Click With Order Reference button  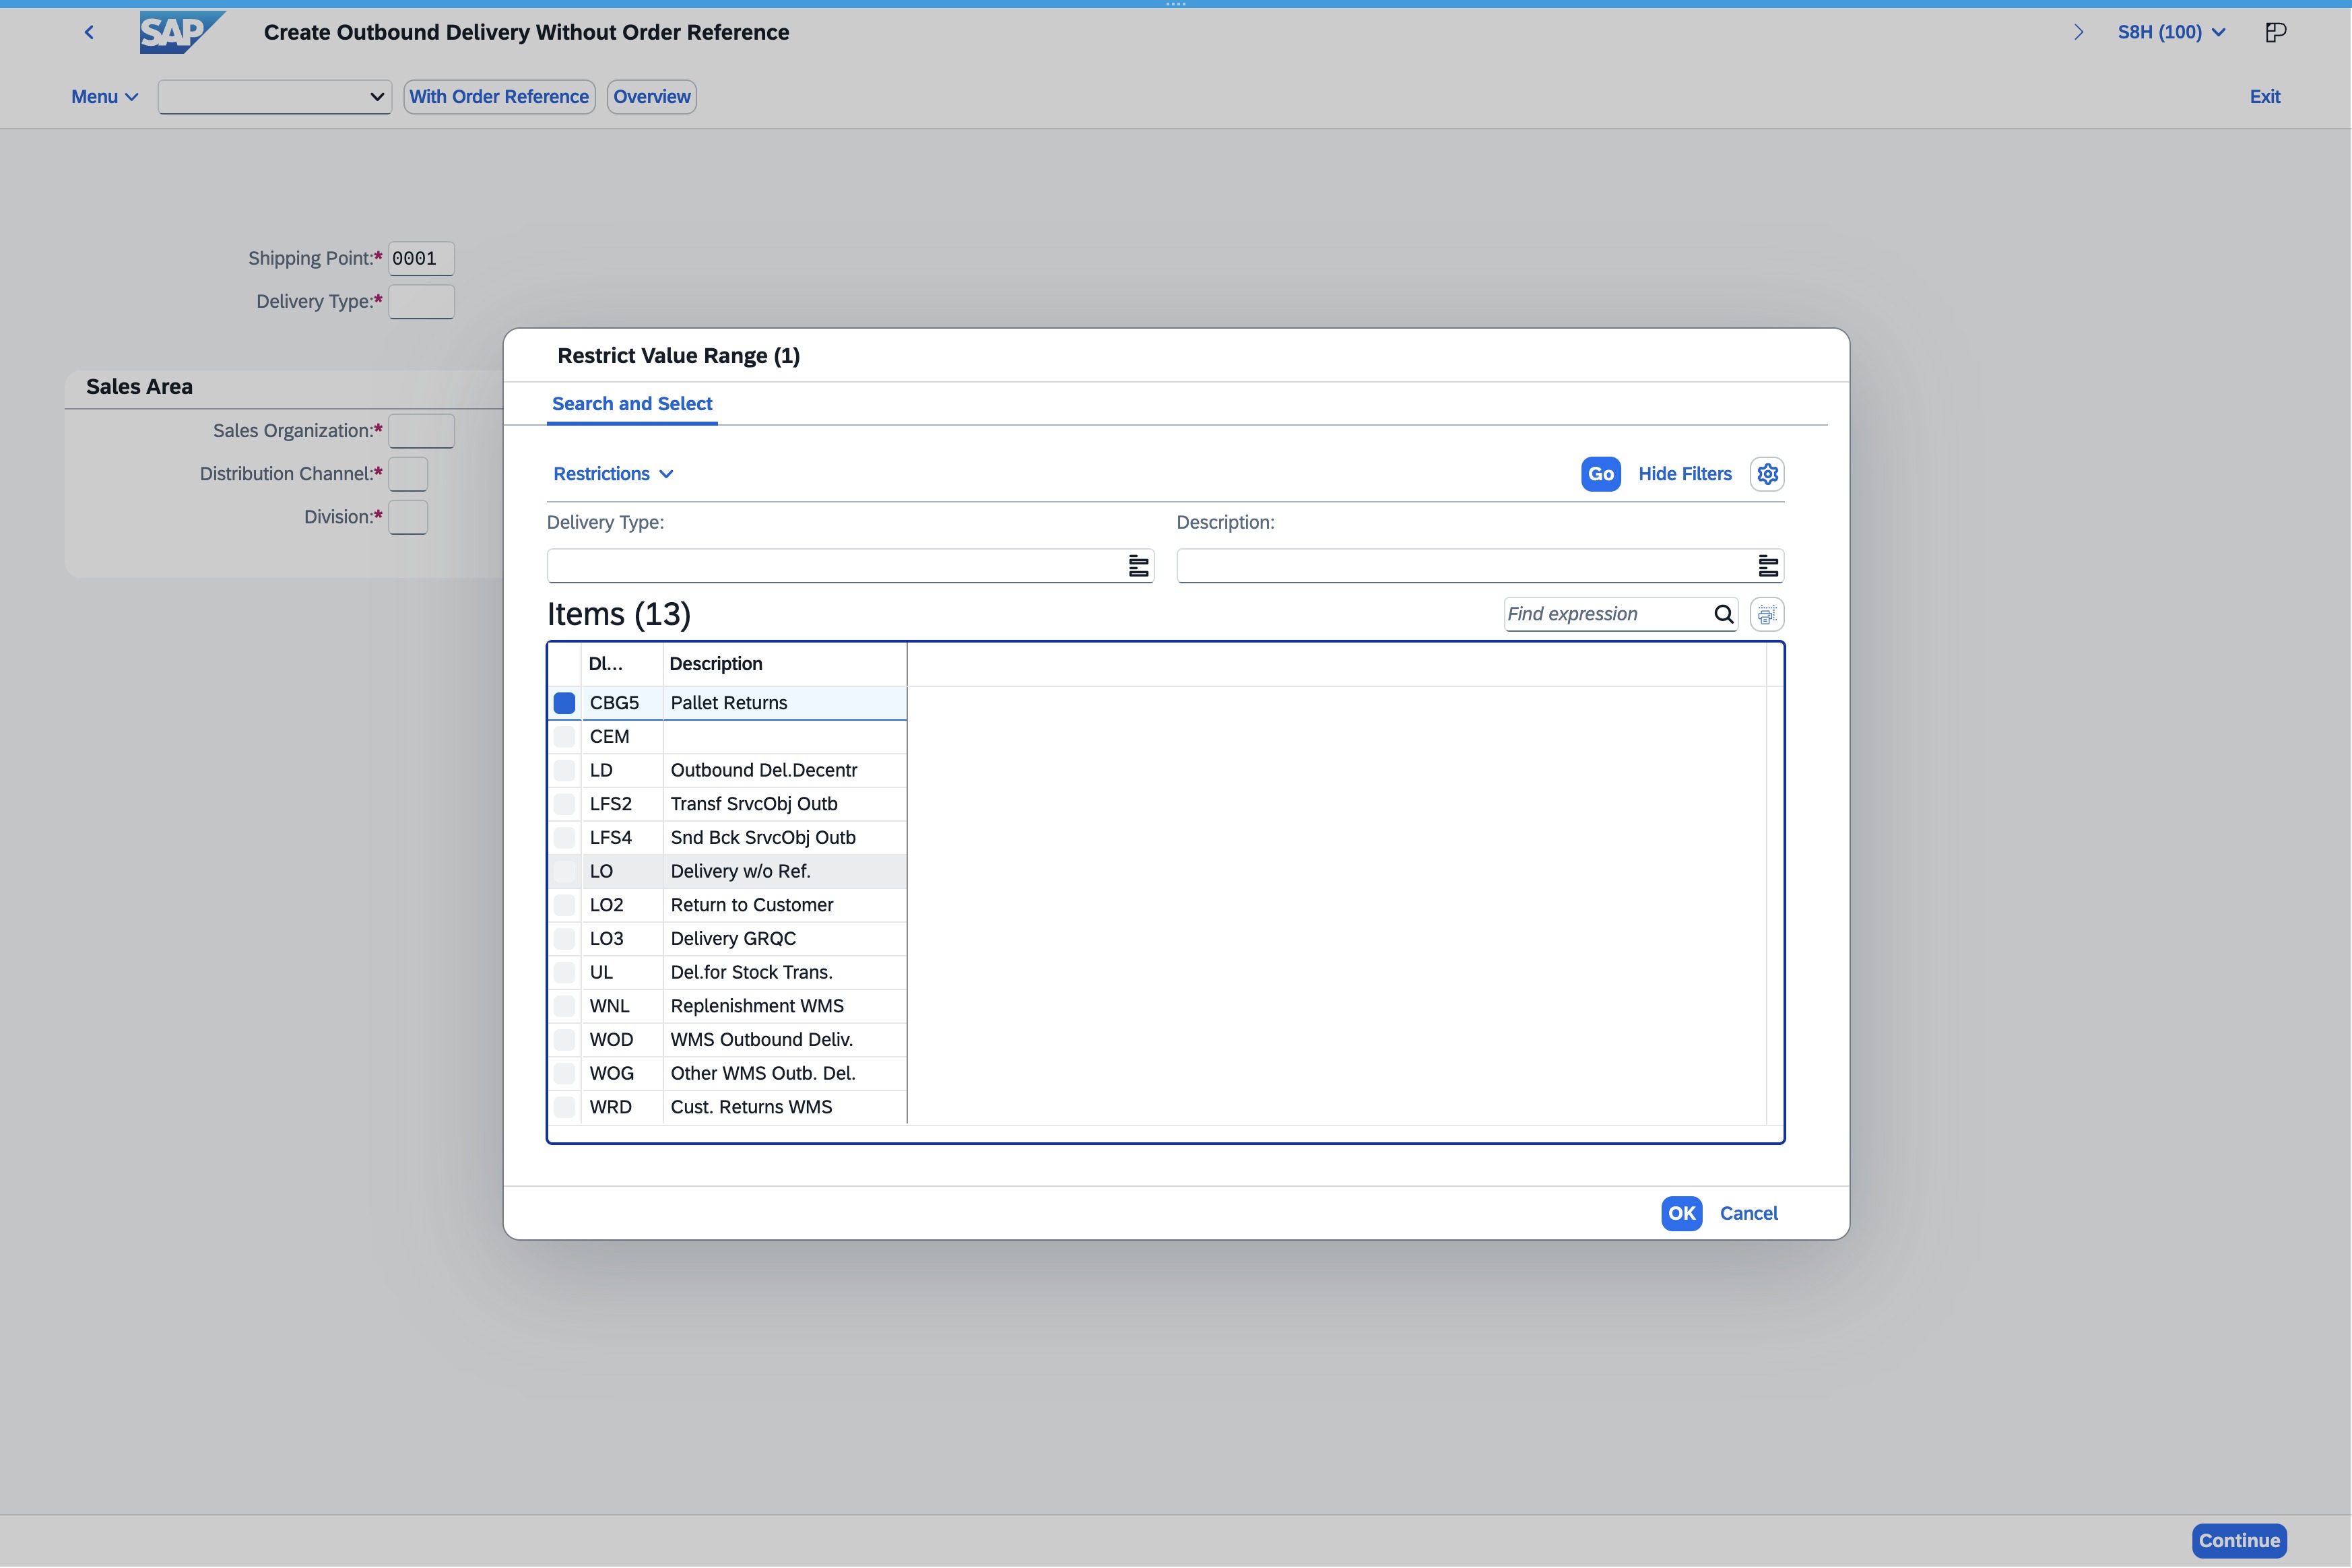[499, 97]
